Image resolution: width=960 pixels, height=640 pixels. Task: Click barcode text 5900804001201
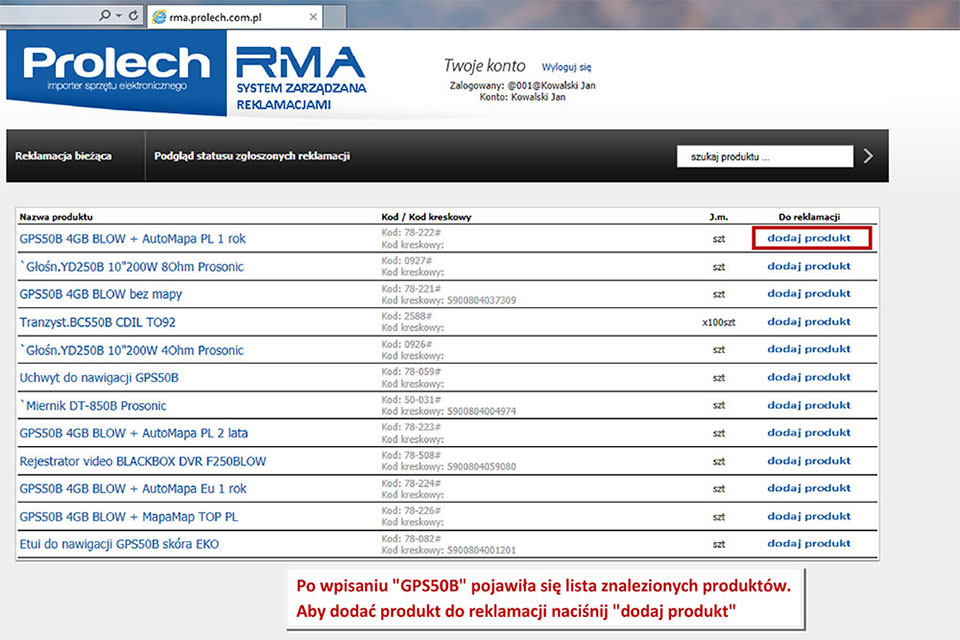[481, 550]
